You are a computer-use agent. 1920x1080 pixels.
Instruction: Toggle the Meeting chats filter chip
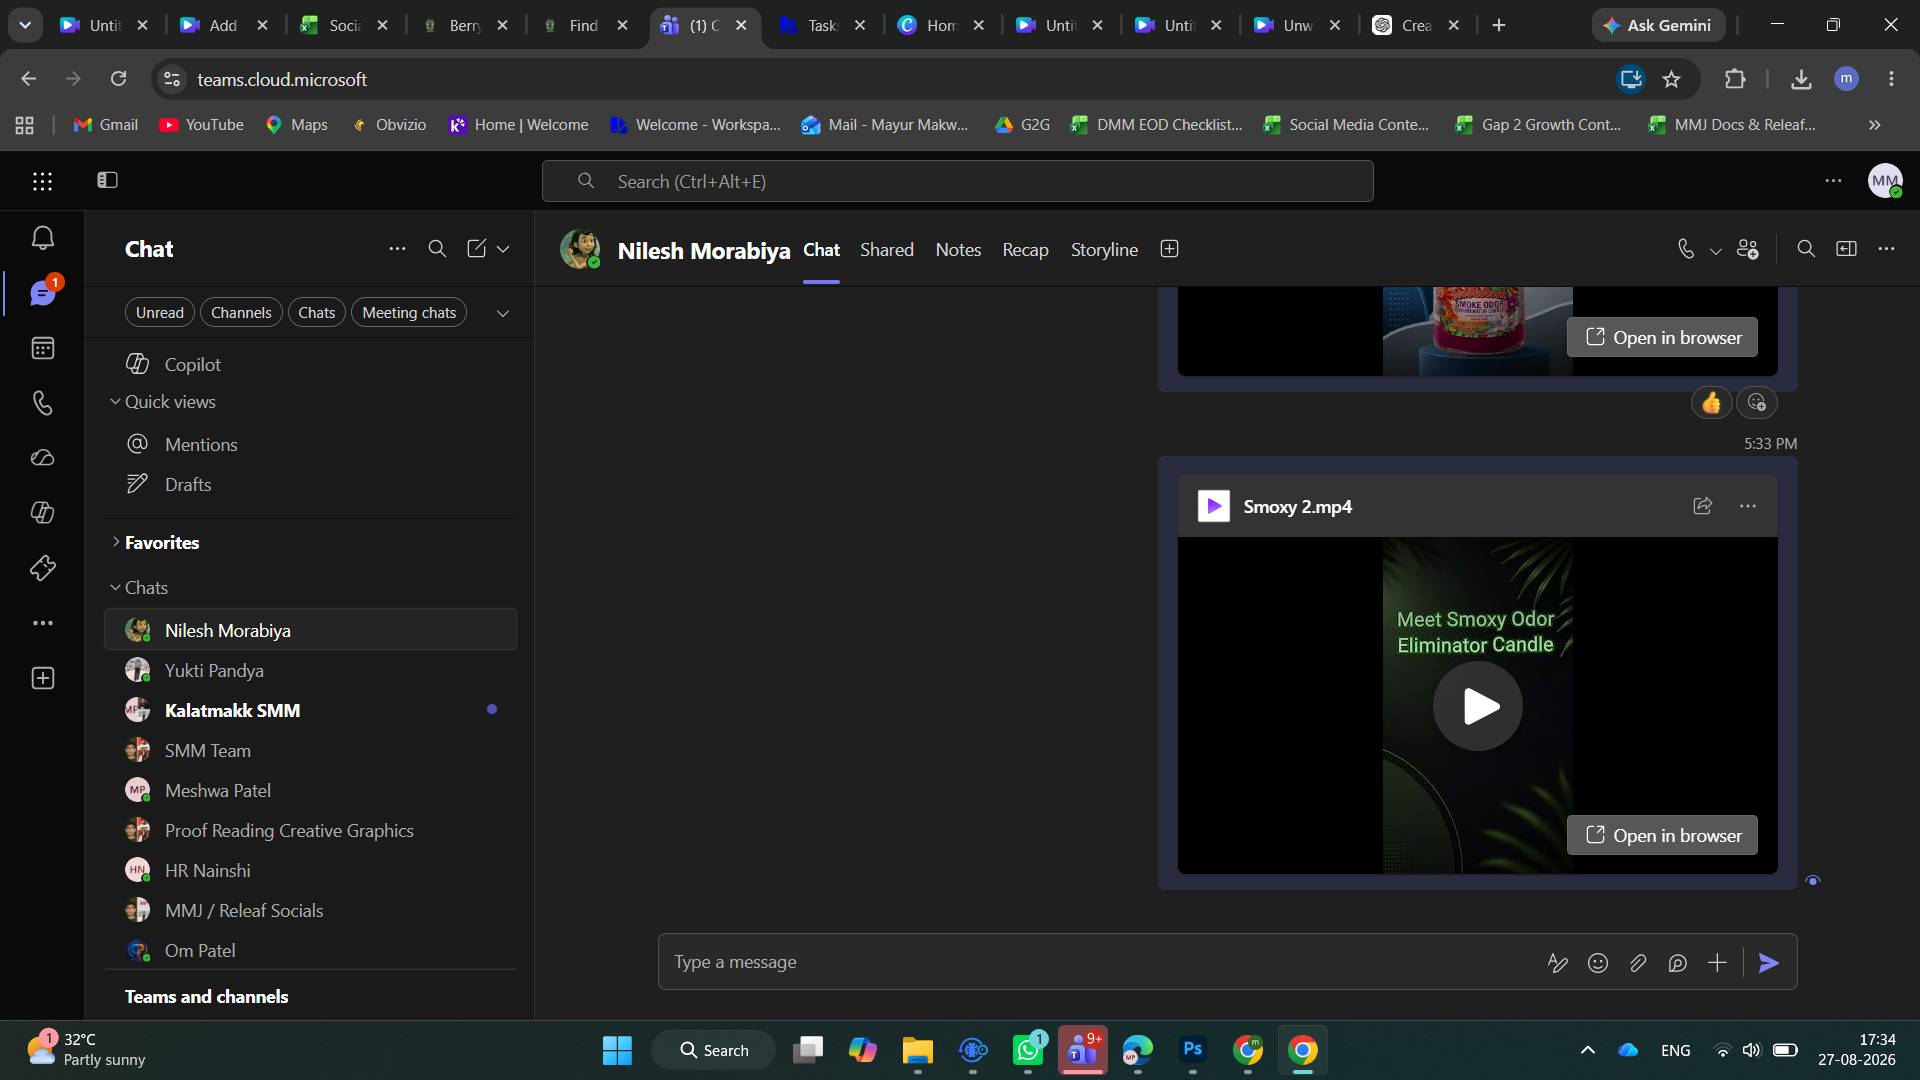tap(409, 313)
